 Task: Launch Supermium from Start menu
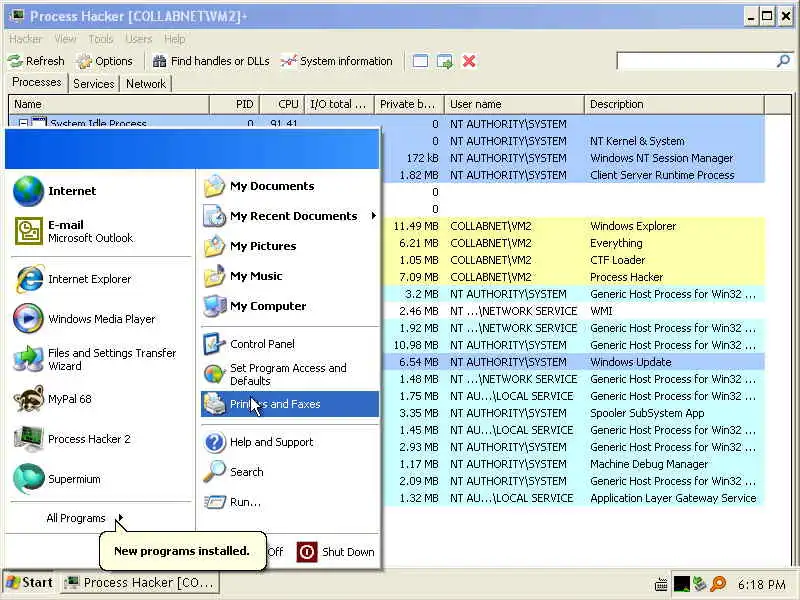(57, 479)
